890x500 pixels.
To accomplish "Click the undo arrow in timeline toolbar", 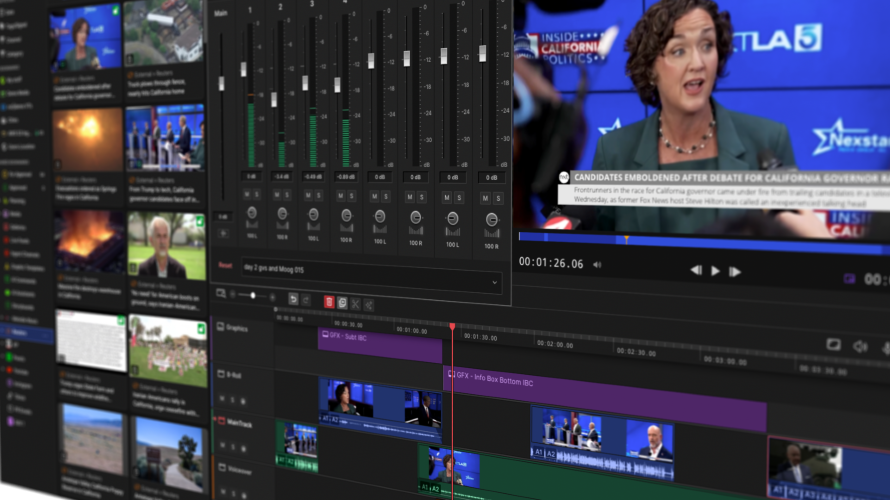I will pos(293,299).
